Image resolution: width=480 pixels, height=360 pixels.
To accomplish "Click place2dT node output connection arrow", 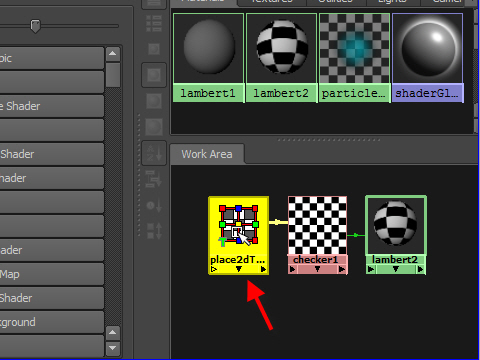I will (x=263, y=269).
